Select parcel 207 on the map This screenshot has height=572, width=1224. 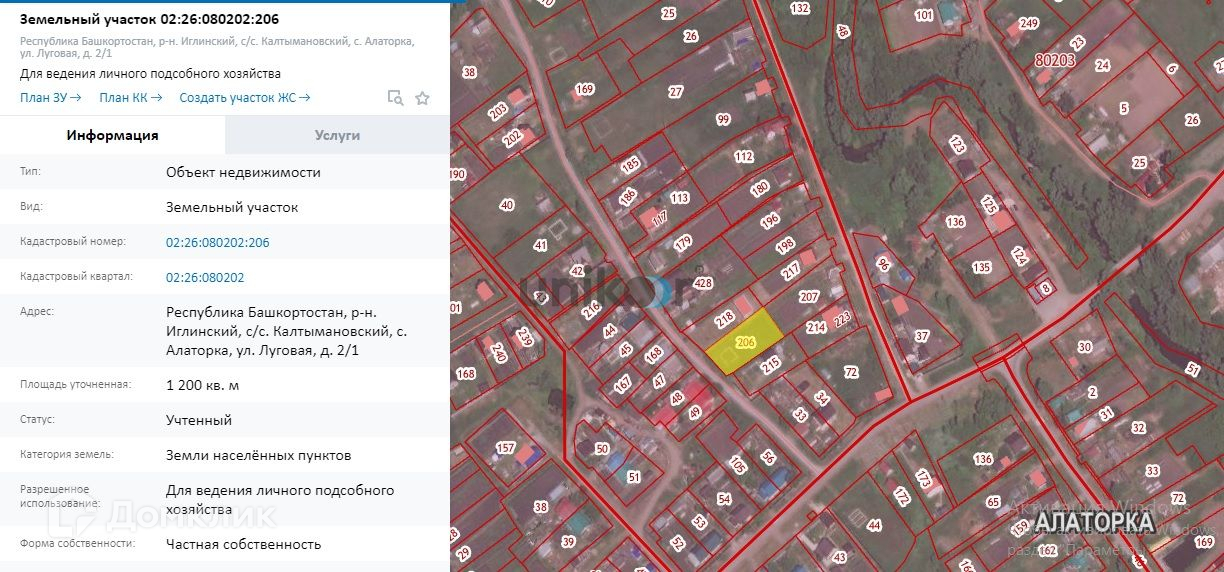click(809, 296)
